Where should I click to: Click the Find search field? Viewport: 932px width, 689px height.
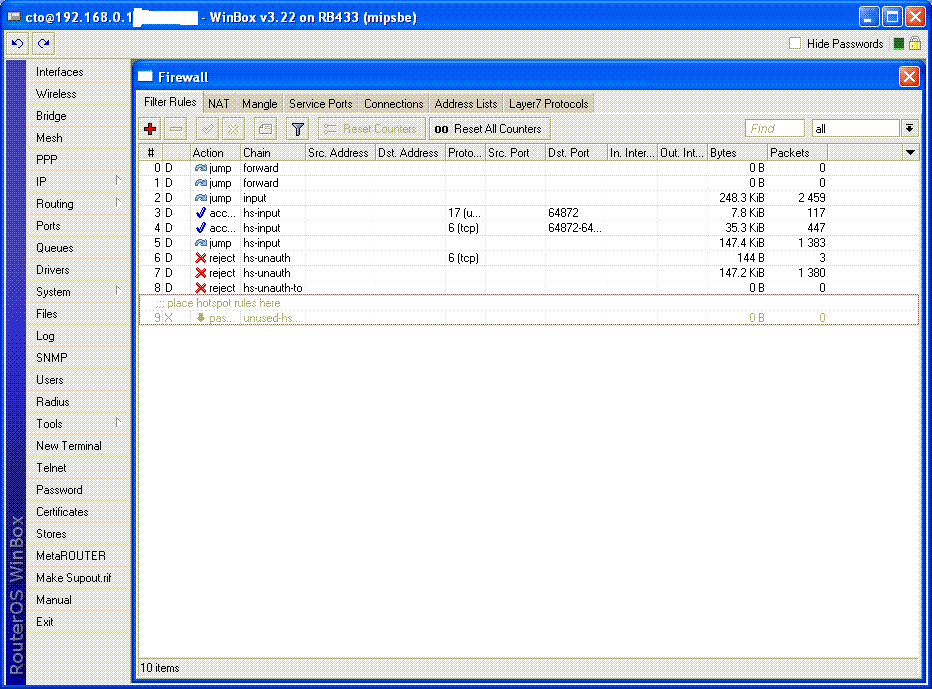pyautogui.click(x=774, y=128)
